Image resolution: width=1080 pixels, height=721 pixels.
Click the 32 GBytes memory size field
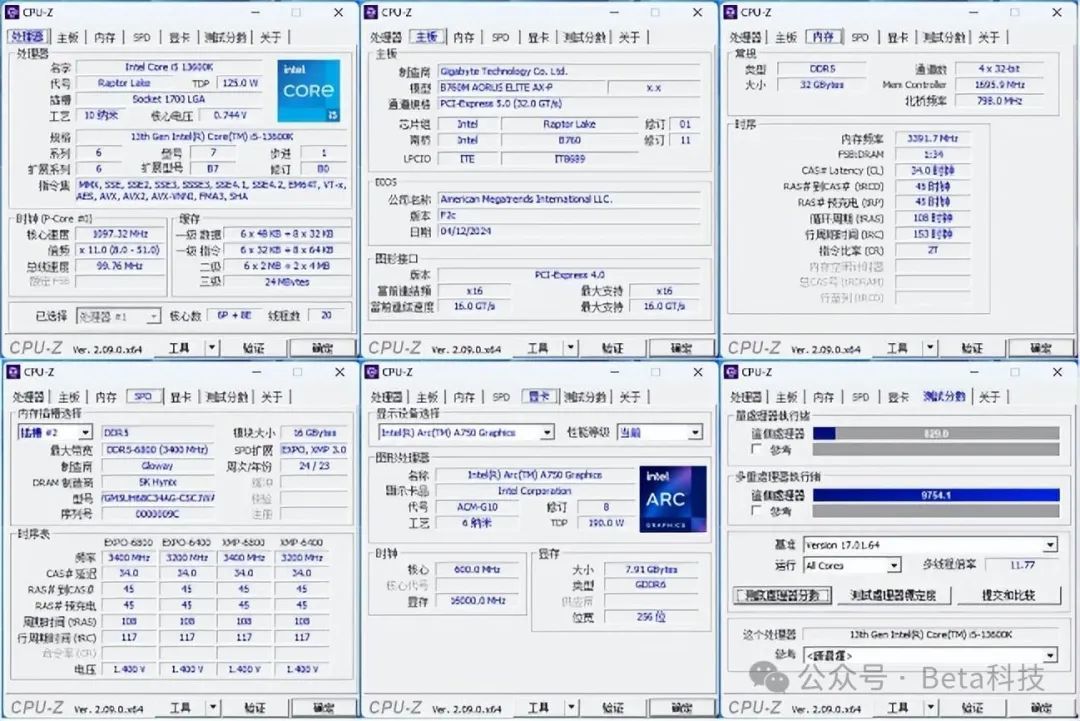[x=822, y=84]
